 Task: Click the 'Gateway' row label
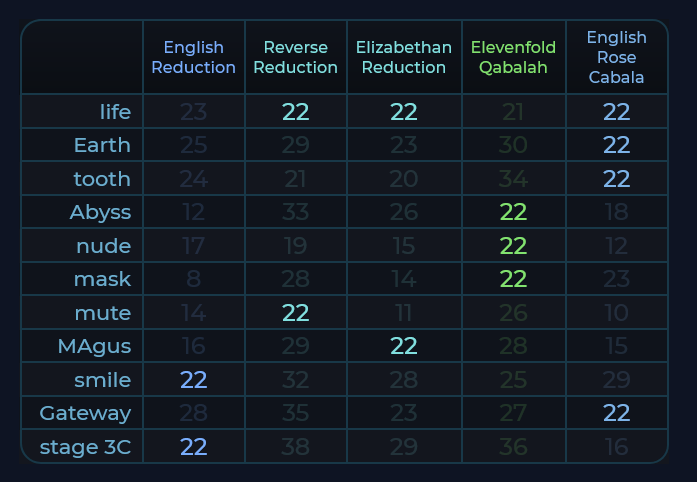[85, 414]
